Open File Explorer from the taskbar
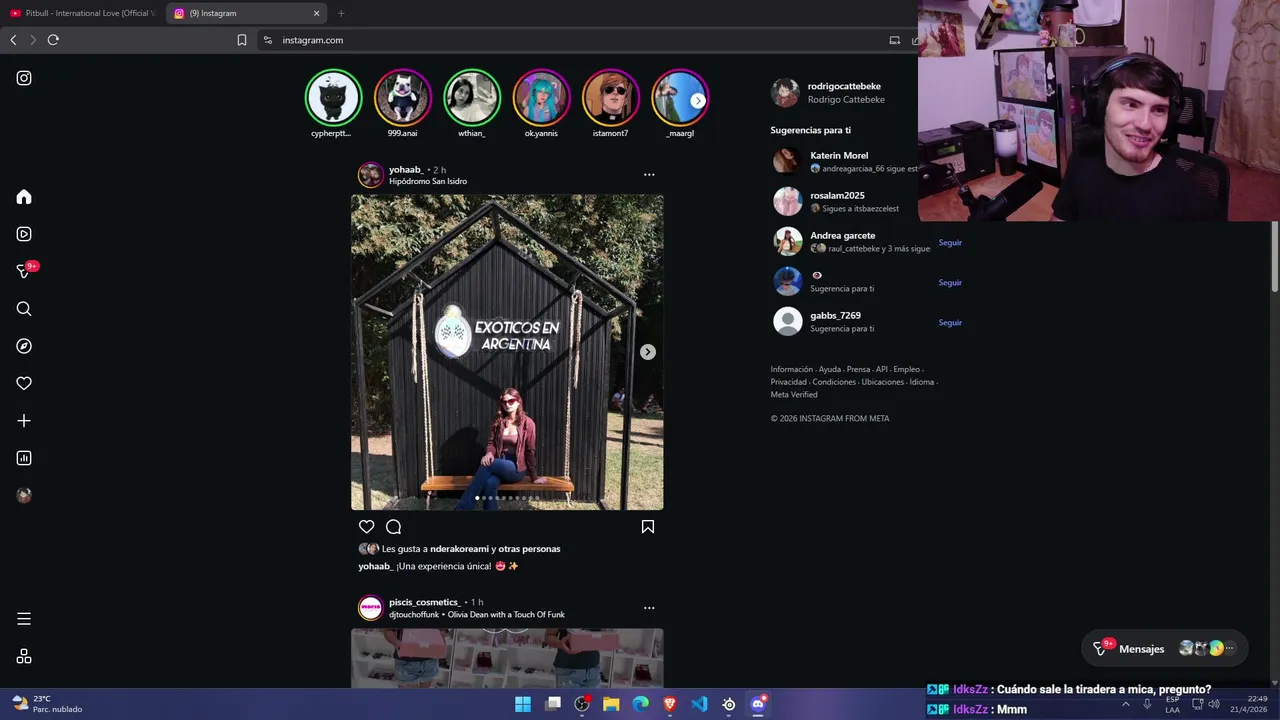 pos(611,704)
